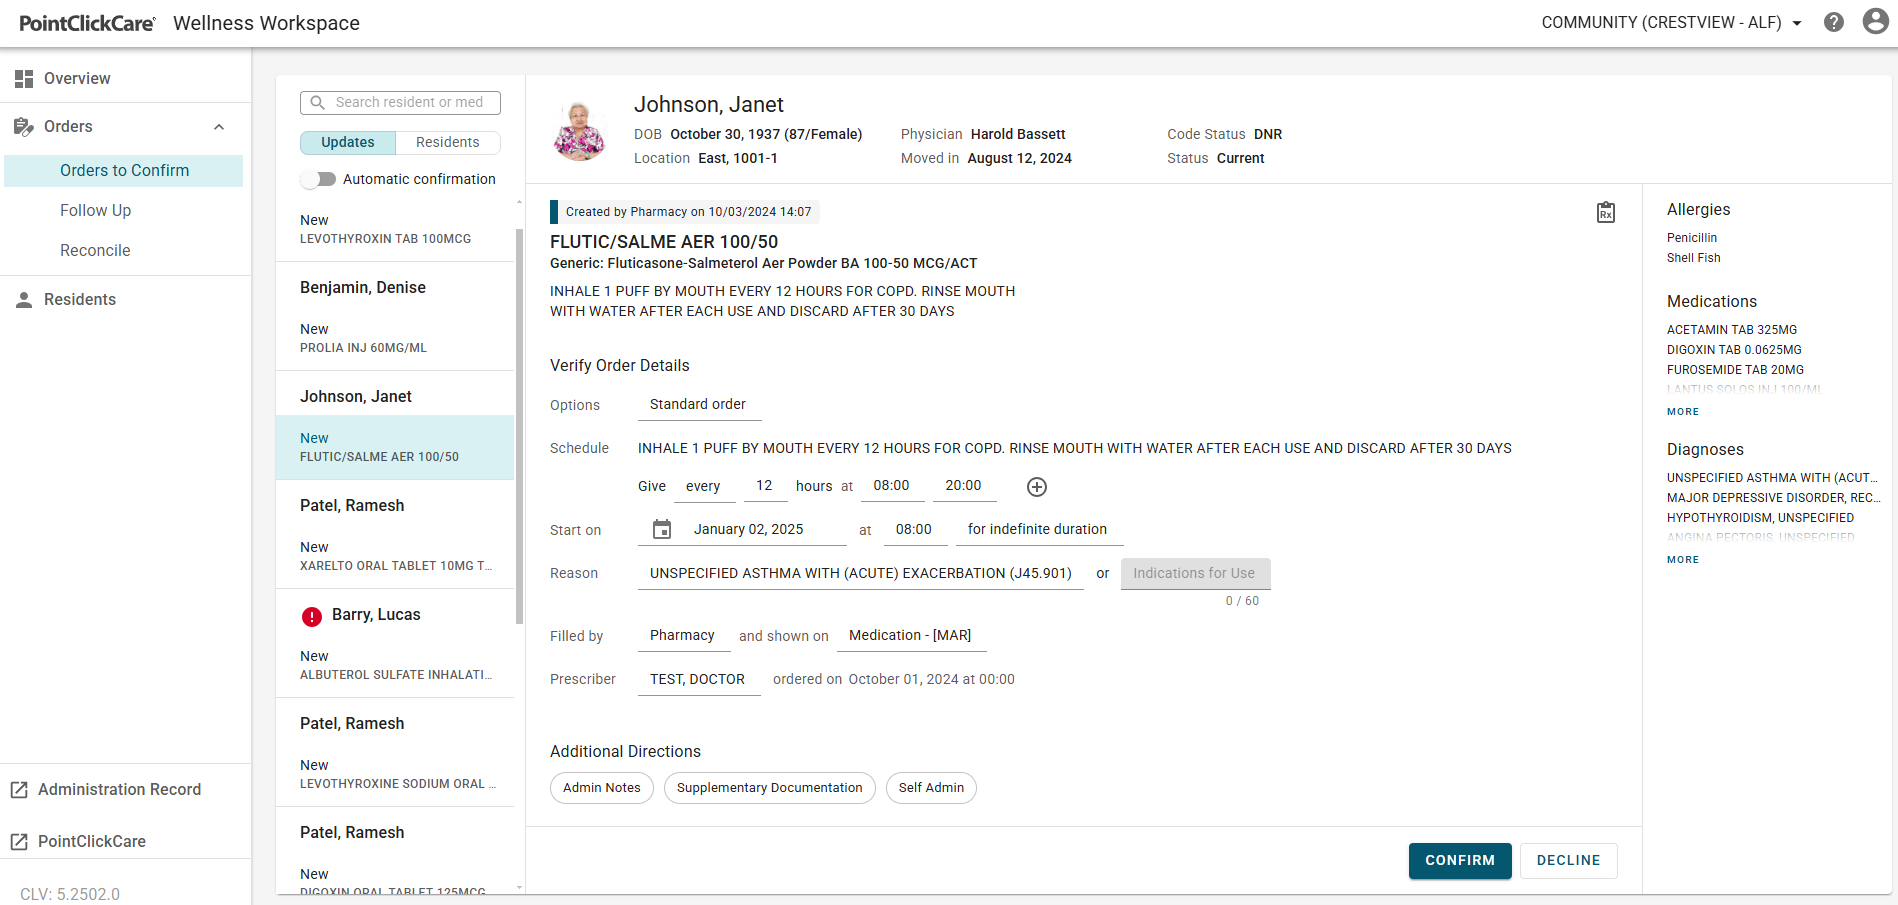1898x905 pixels.
Task: Go to Orders to Confirm
Action: point(124,170)
